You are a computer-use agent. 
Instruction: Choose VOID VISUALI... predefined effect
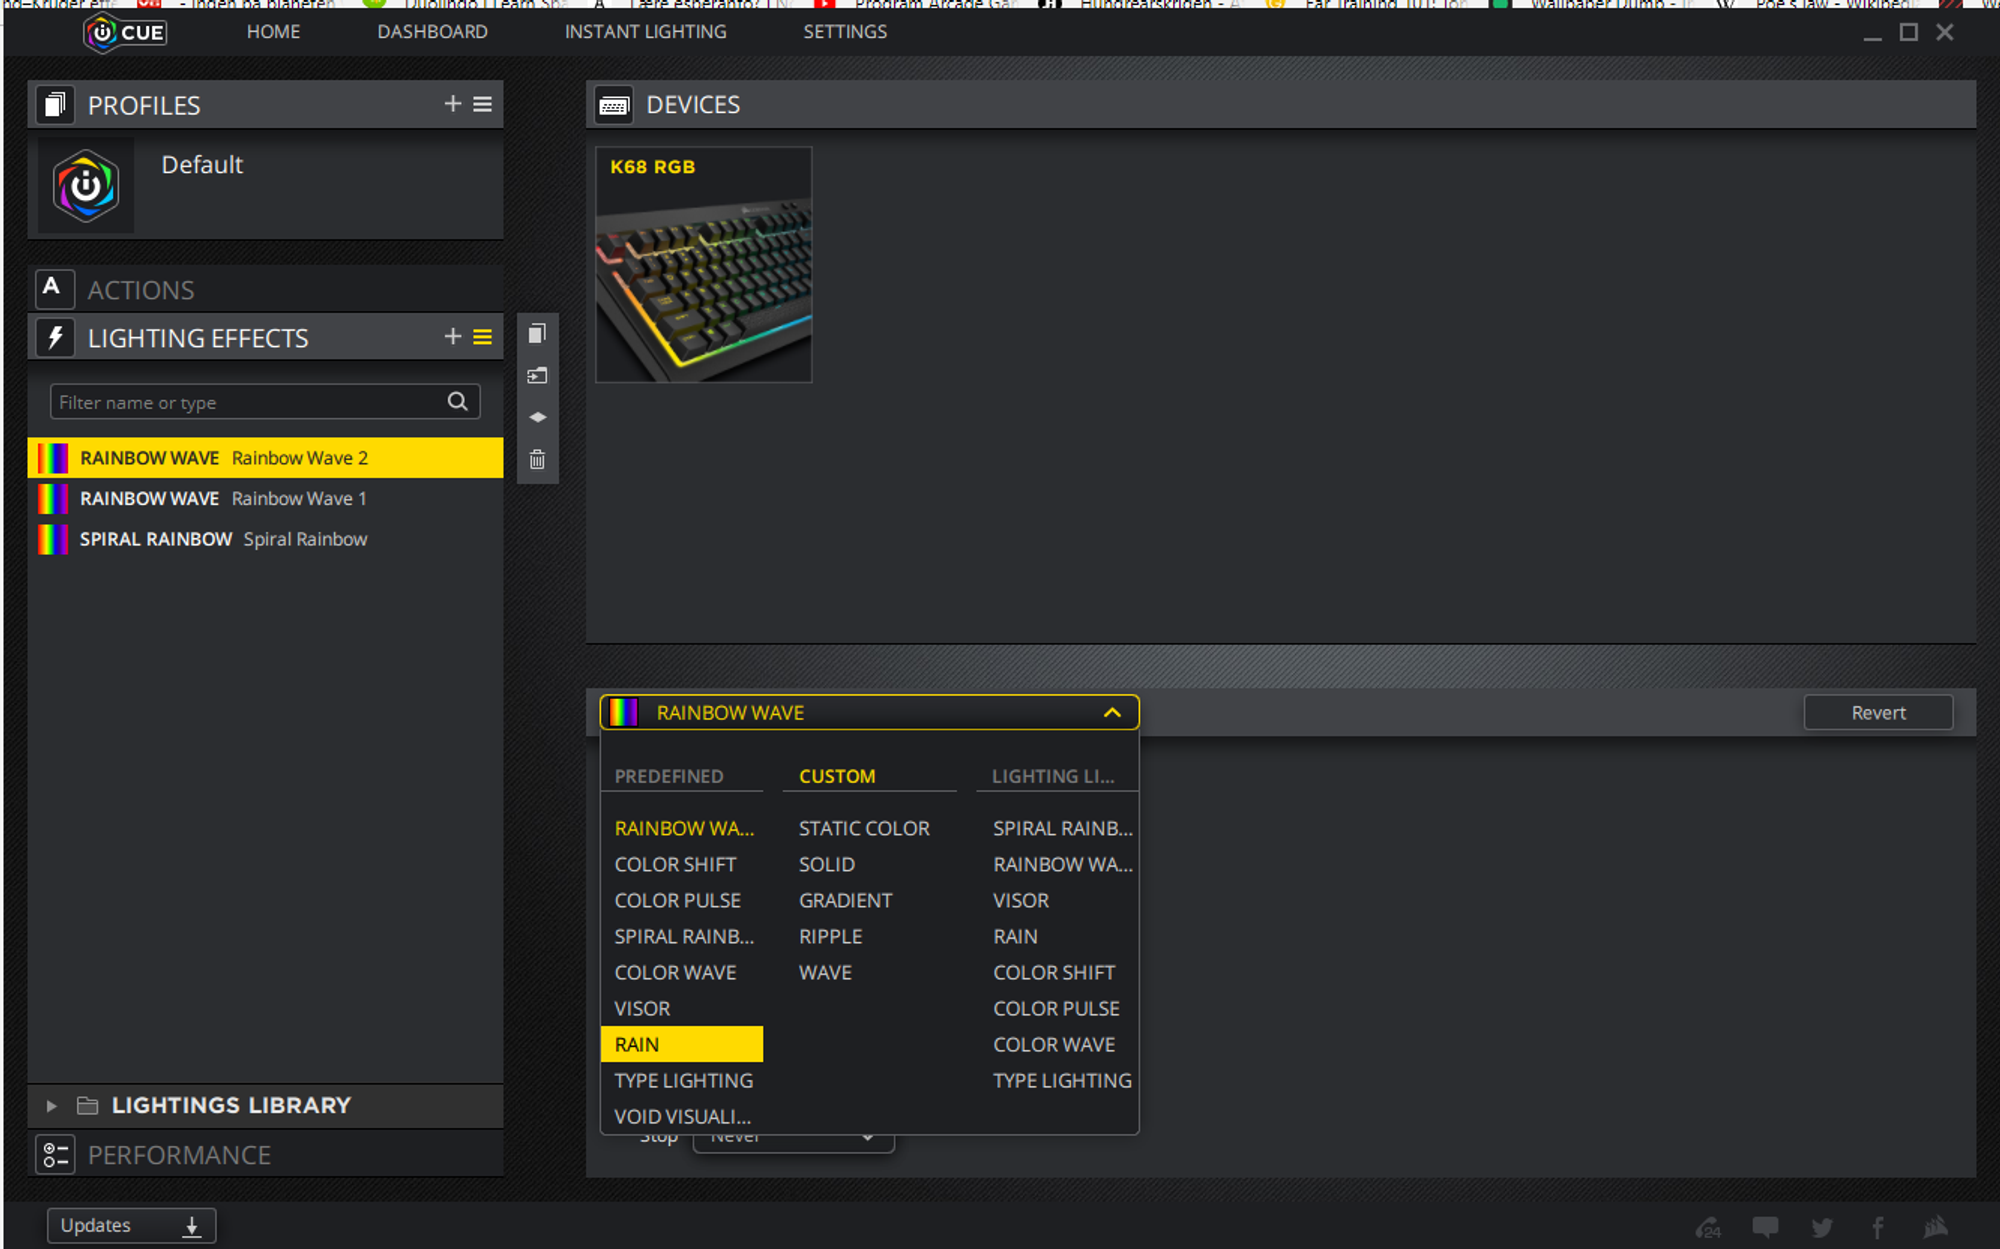tap(682, 1116)
